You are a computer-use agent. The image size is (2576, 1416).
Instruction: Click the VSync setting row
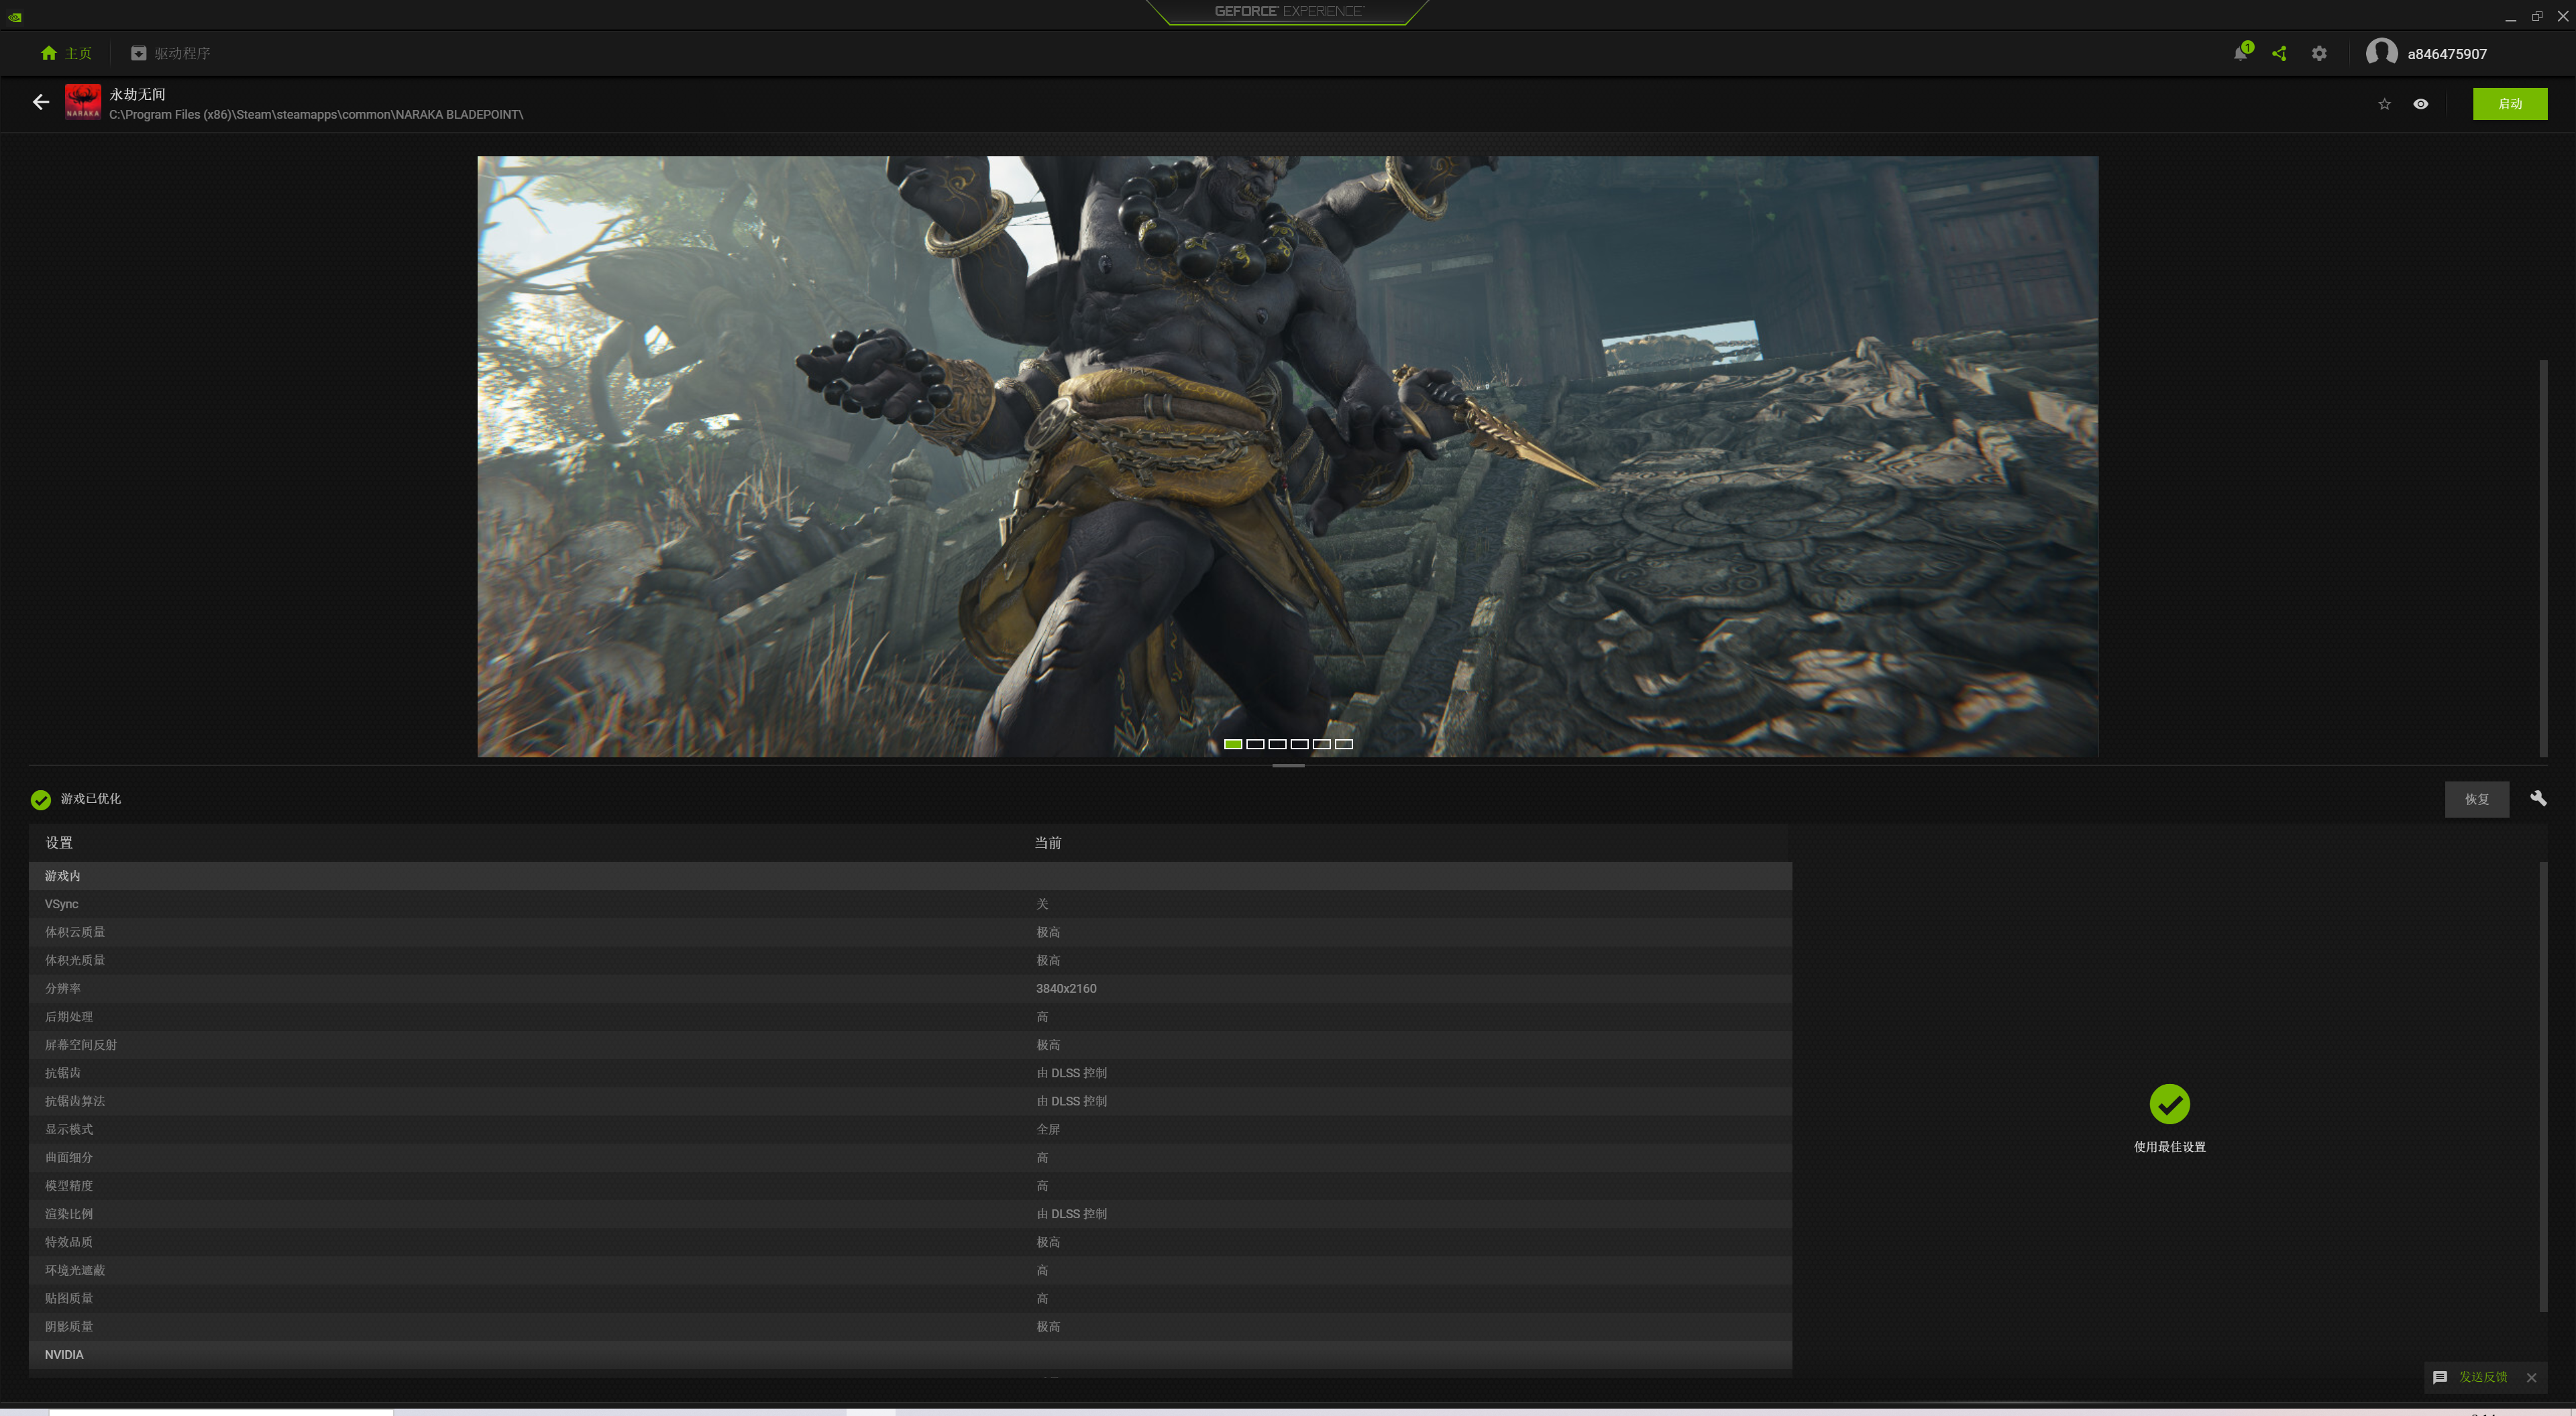click(x=910, y=904)
